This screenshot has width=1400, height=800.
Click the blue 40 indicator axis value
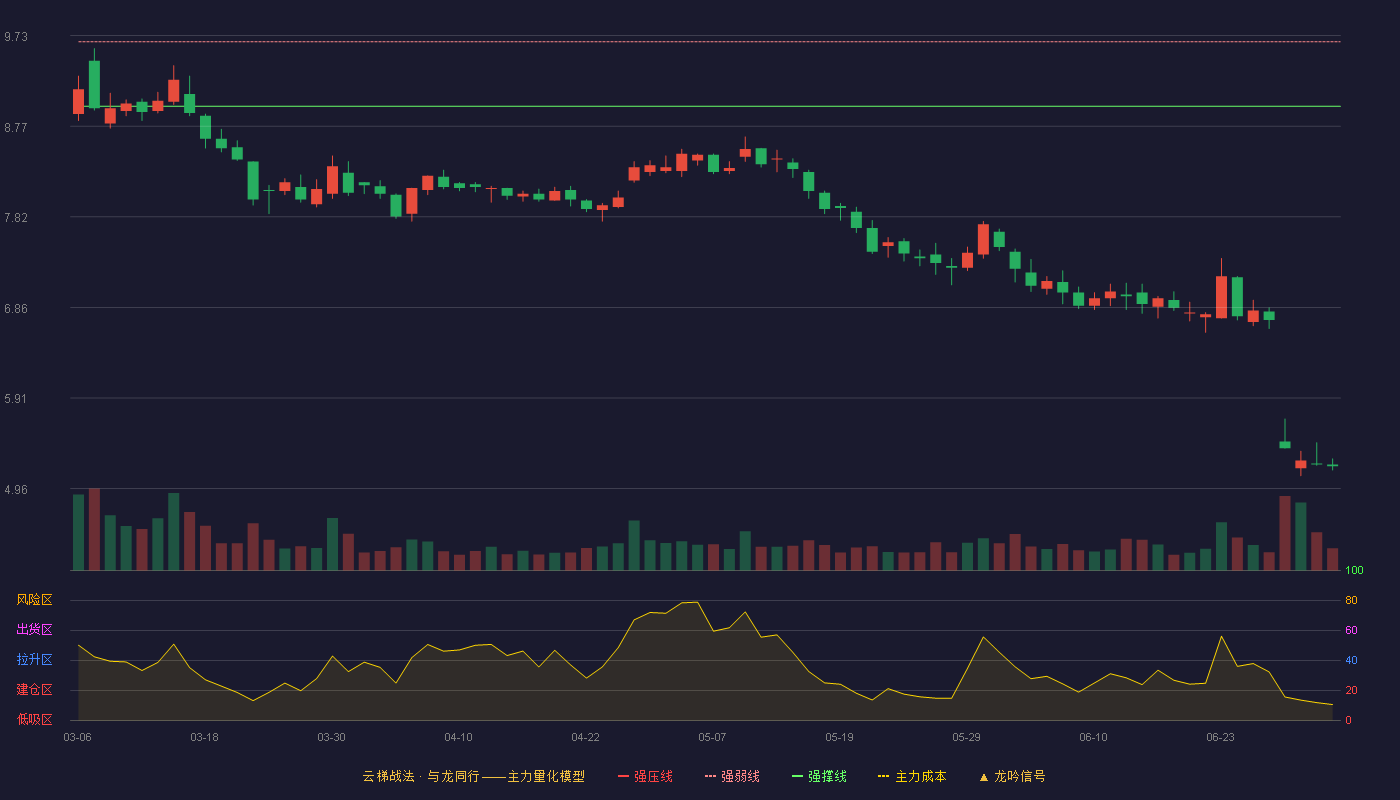1351,660
